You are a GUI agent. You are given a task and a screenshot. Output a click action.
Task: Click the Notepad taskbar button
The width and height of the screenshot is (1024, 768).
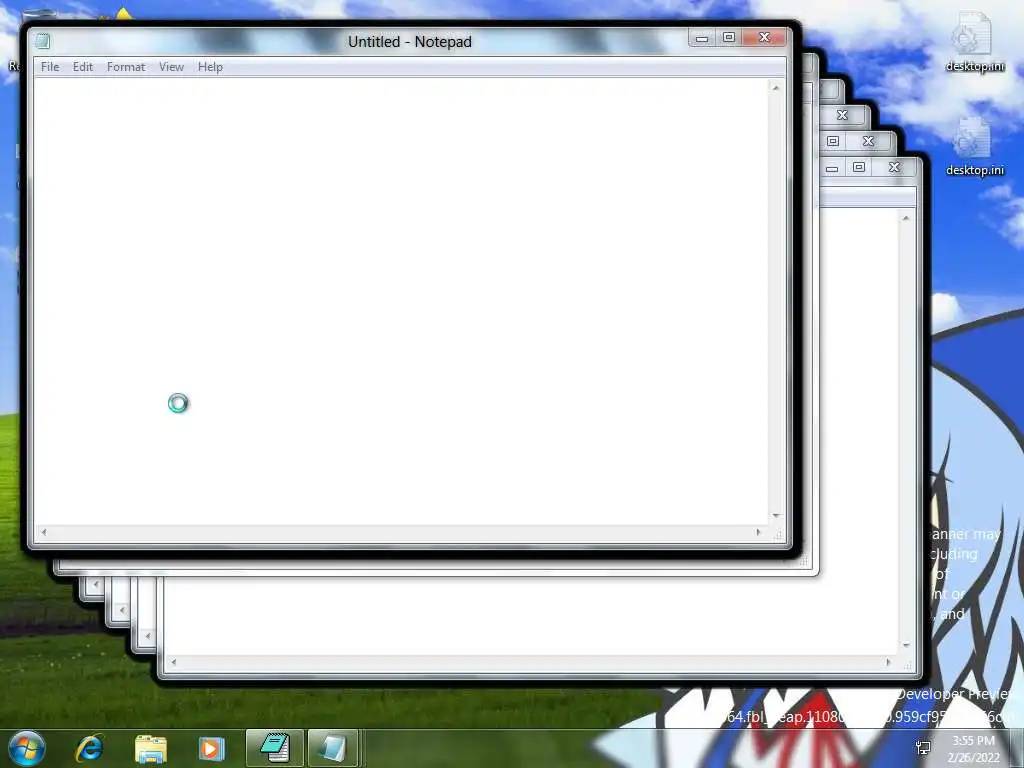coord(274,748)
